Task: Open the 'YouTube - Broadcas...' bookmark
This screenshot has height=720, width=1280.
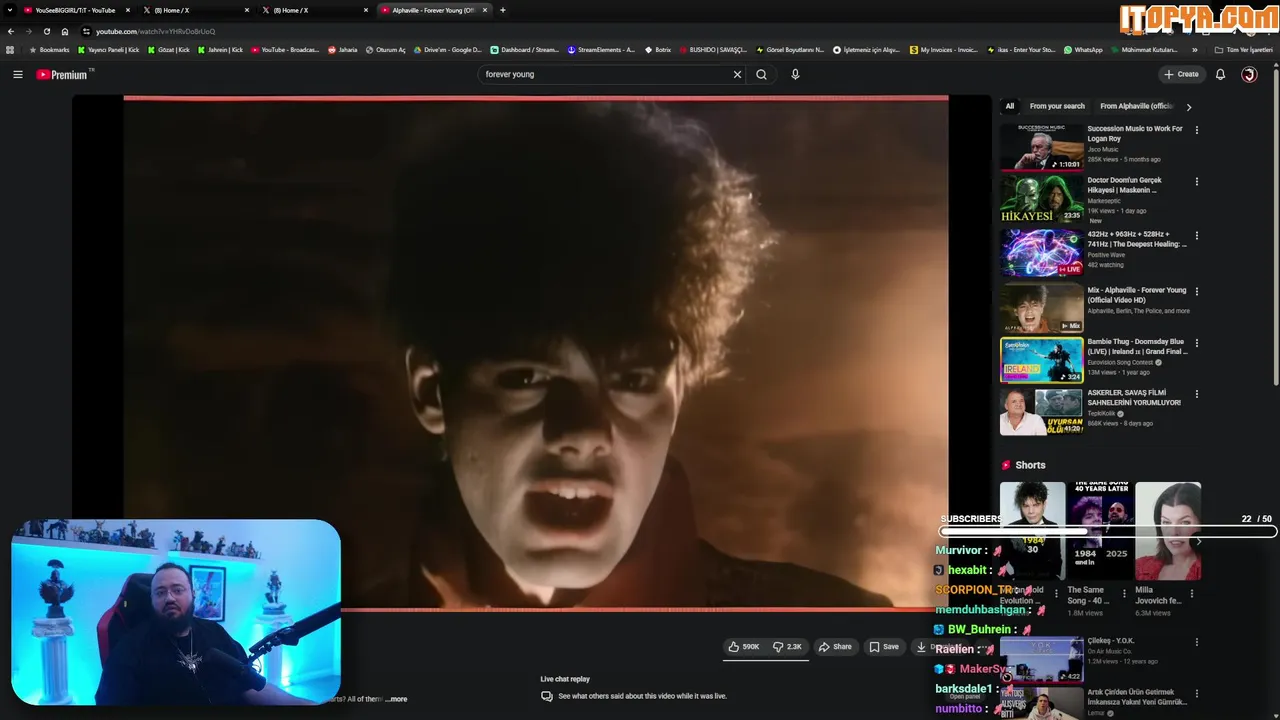Action: point(285,49)
